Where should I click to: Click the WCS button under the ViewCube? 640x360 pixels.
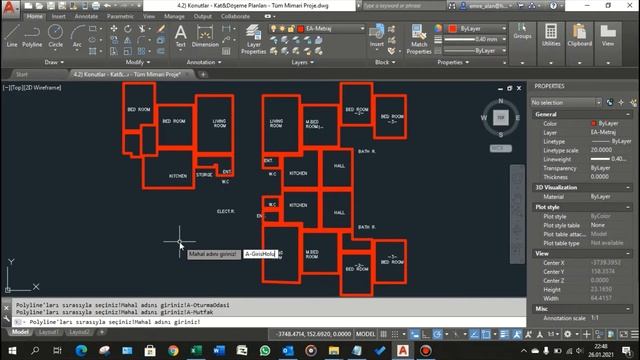pyautogui.click(x=500, y=148)
